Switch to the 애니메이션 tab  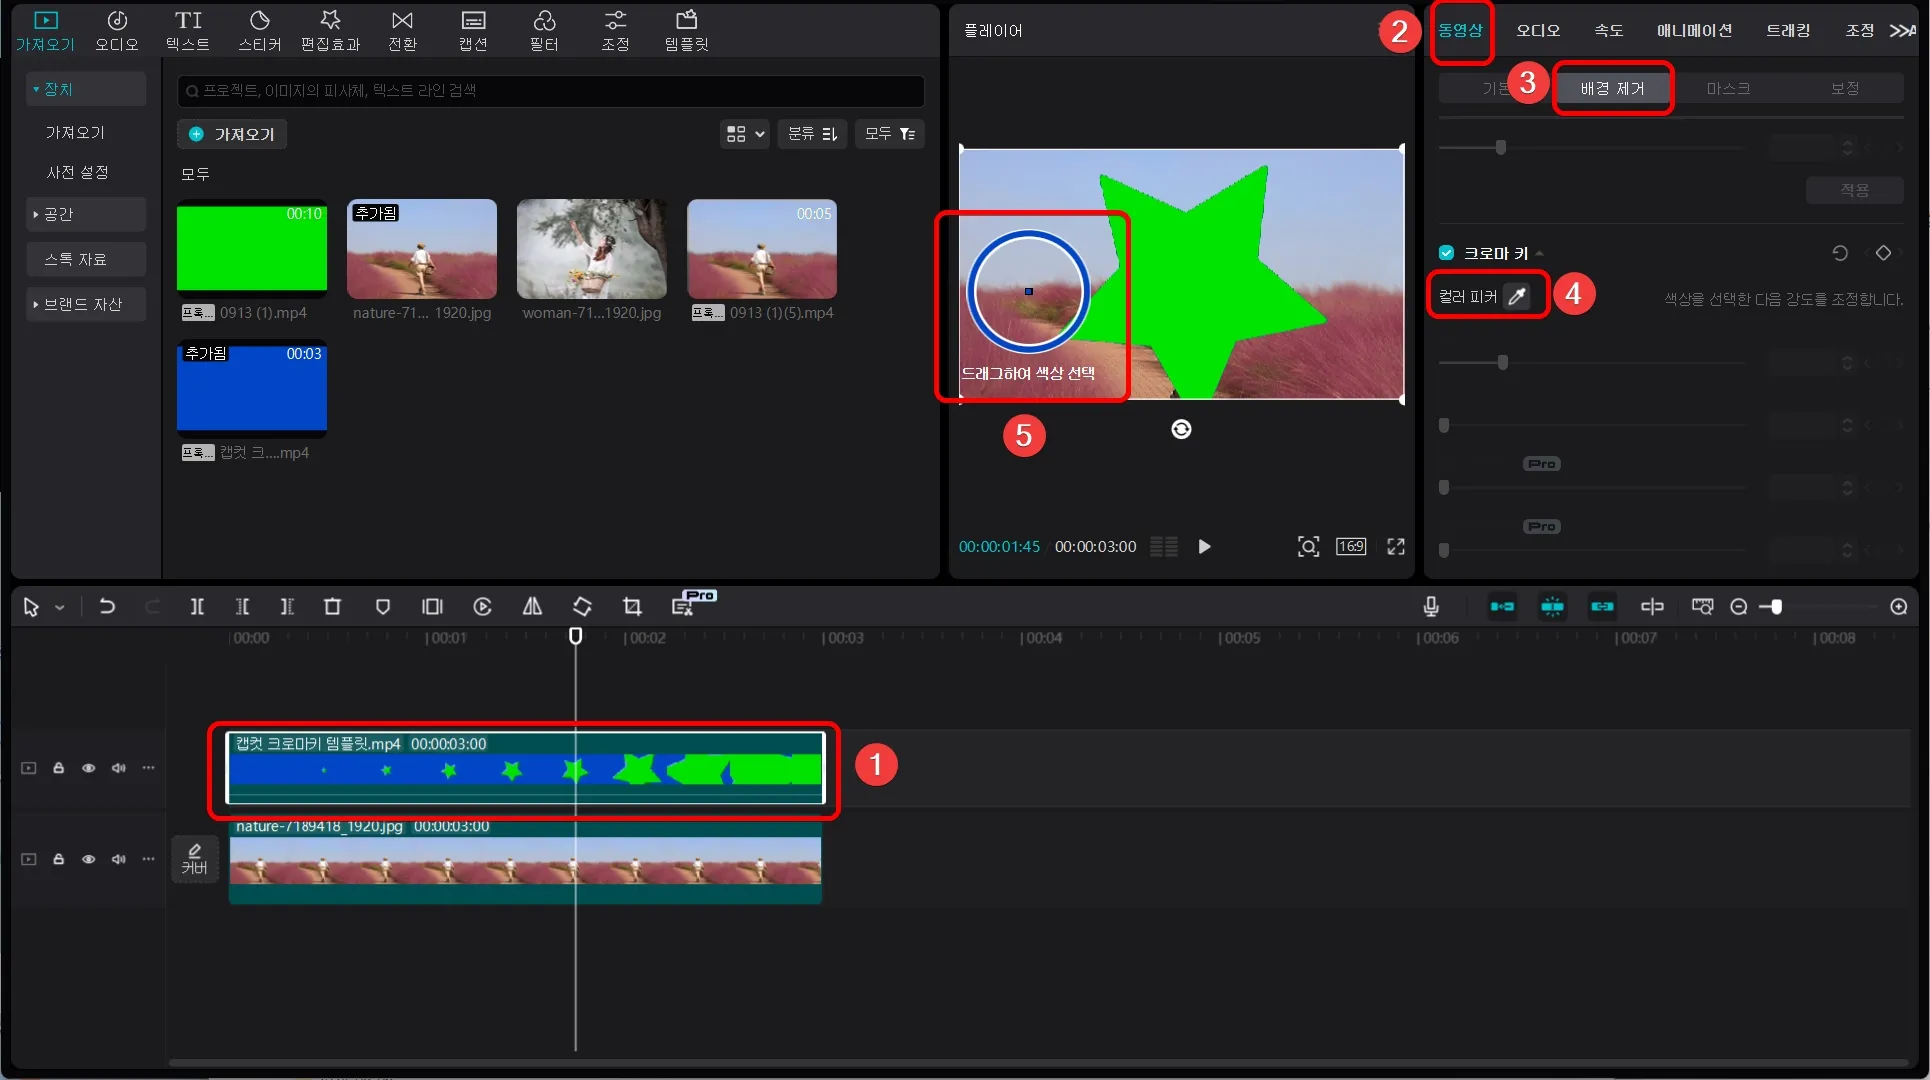[x=1693, y=30]
